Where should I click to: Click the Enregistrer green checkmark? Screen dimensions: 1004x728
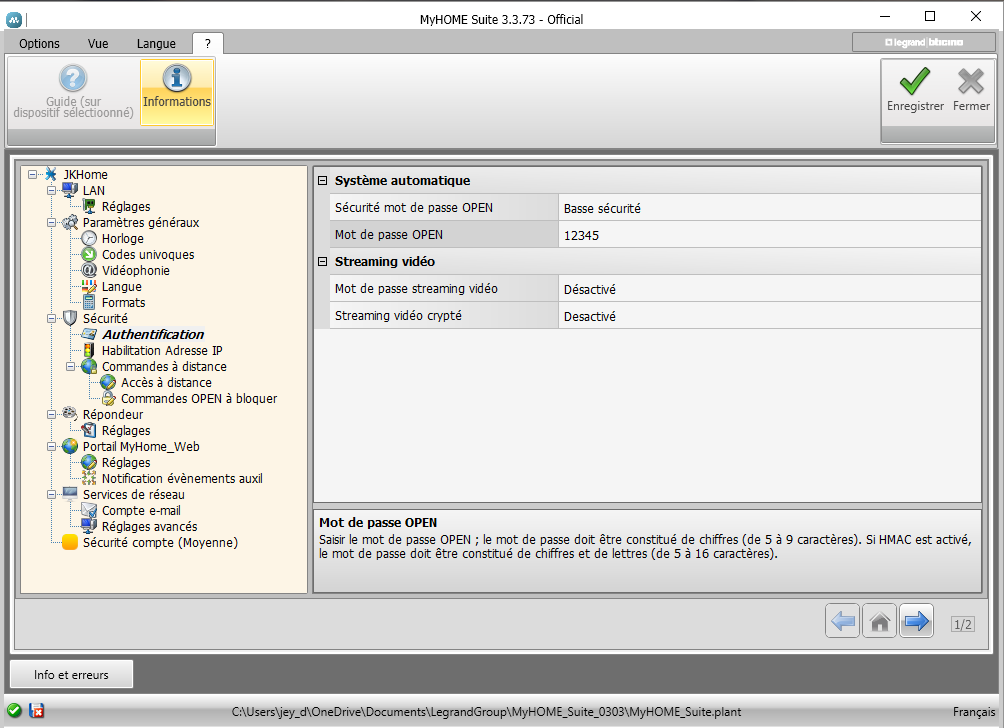click(915, 81)
